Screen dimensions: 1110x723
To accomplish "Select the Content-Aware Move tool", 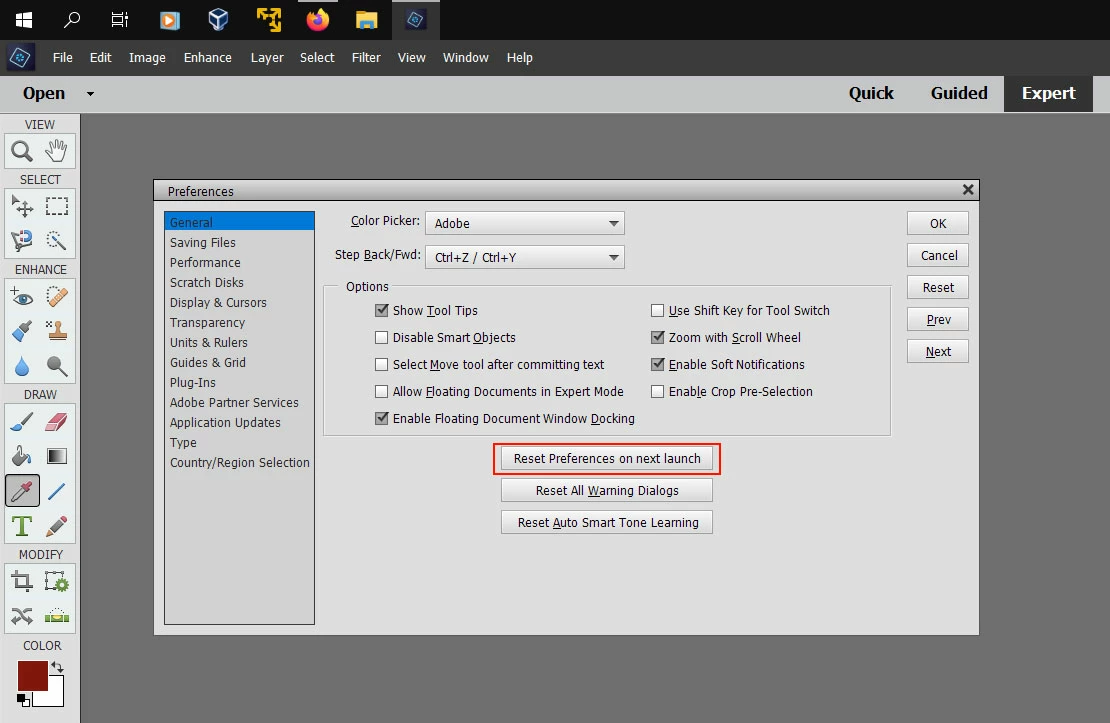I will [22, 616].
